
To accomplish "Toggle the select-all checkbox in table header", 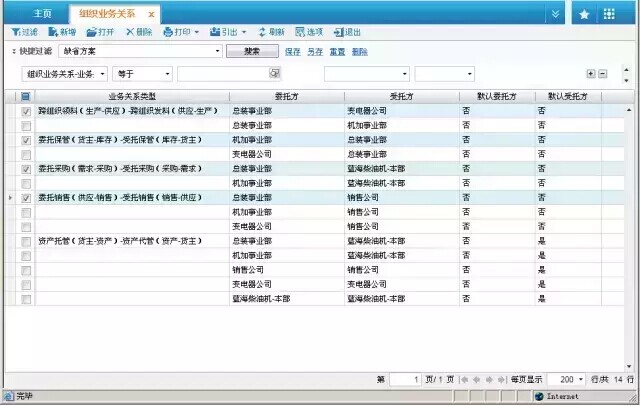I will [x=26, y=97].
